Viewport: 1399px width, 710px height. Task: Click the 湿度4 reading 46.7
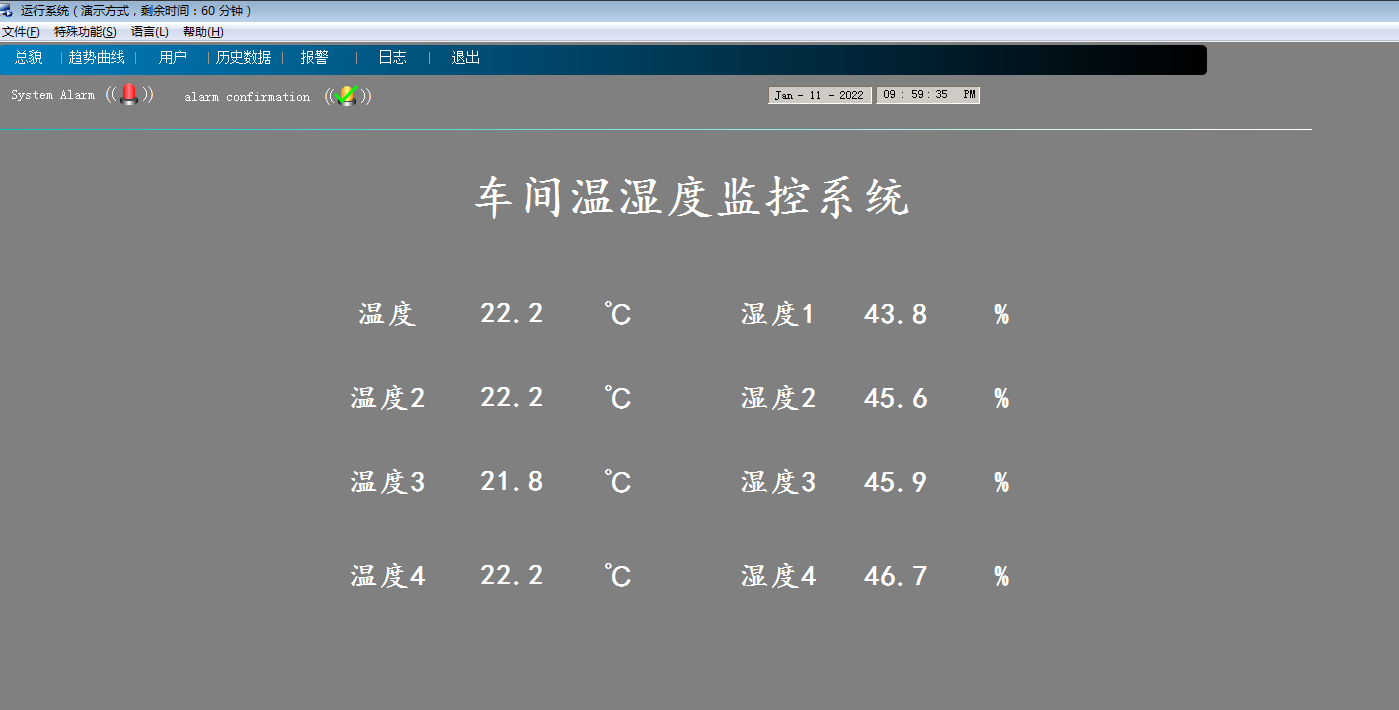pos(895,576)
